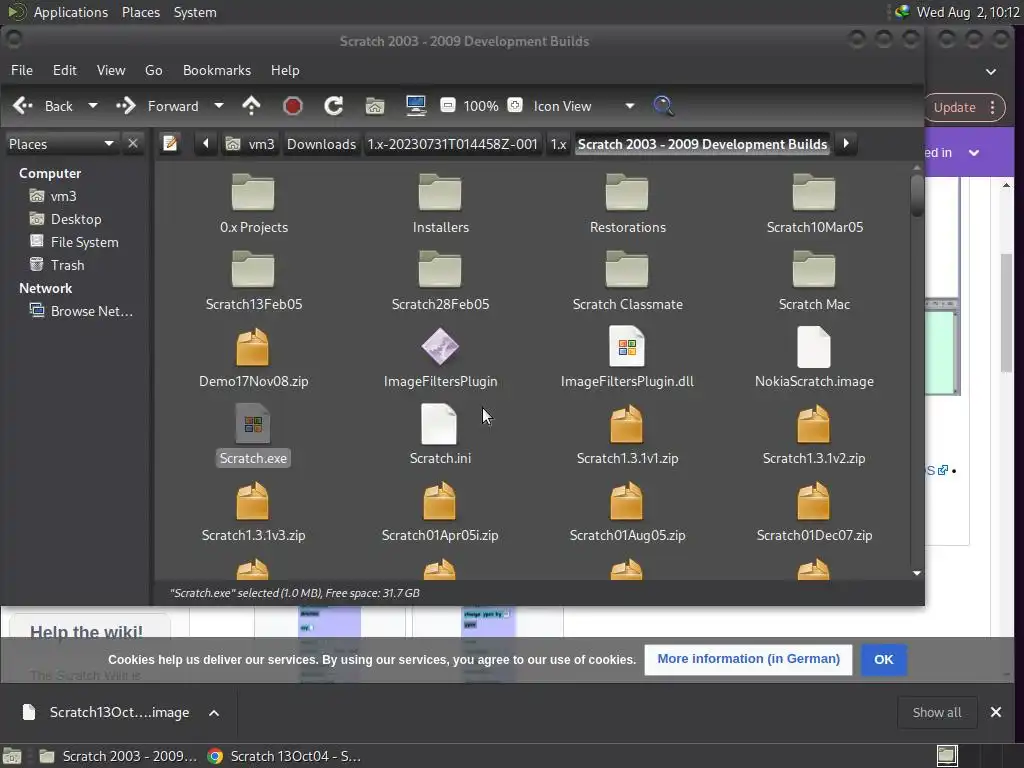The image size is (1024, 768).
Task: Select the Scratch28Feb05 folder
Action: [440, 281]
